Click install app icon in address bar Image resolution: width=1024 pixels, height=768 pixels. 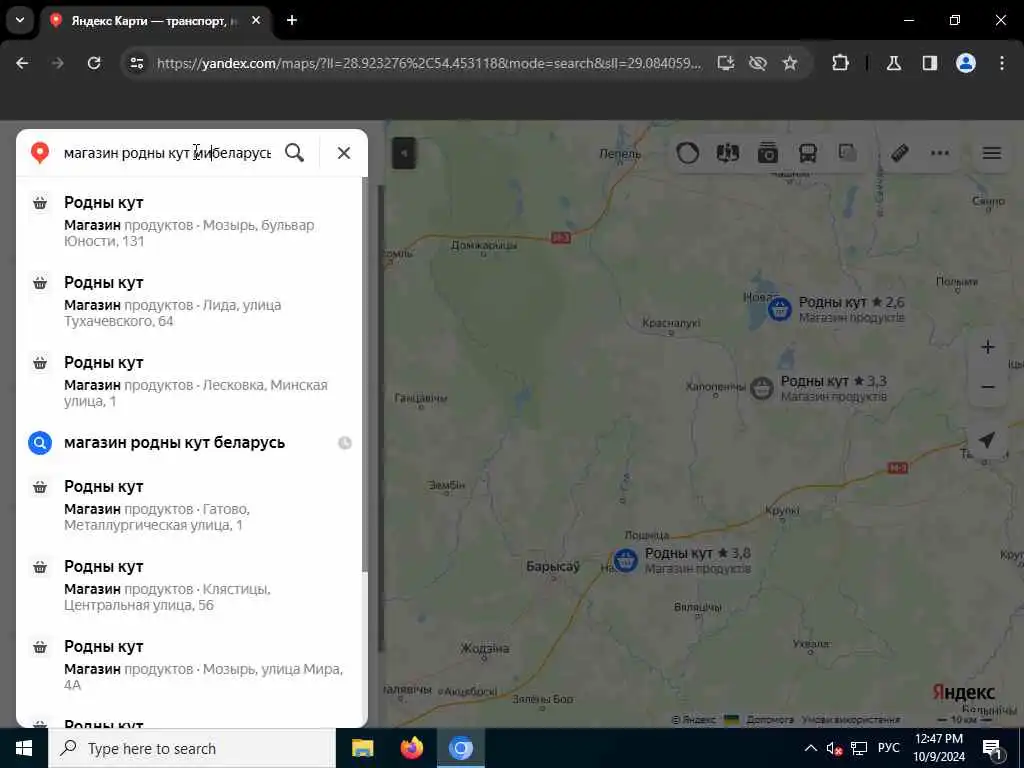pos(726,63)
